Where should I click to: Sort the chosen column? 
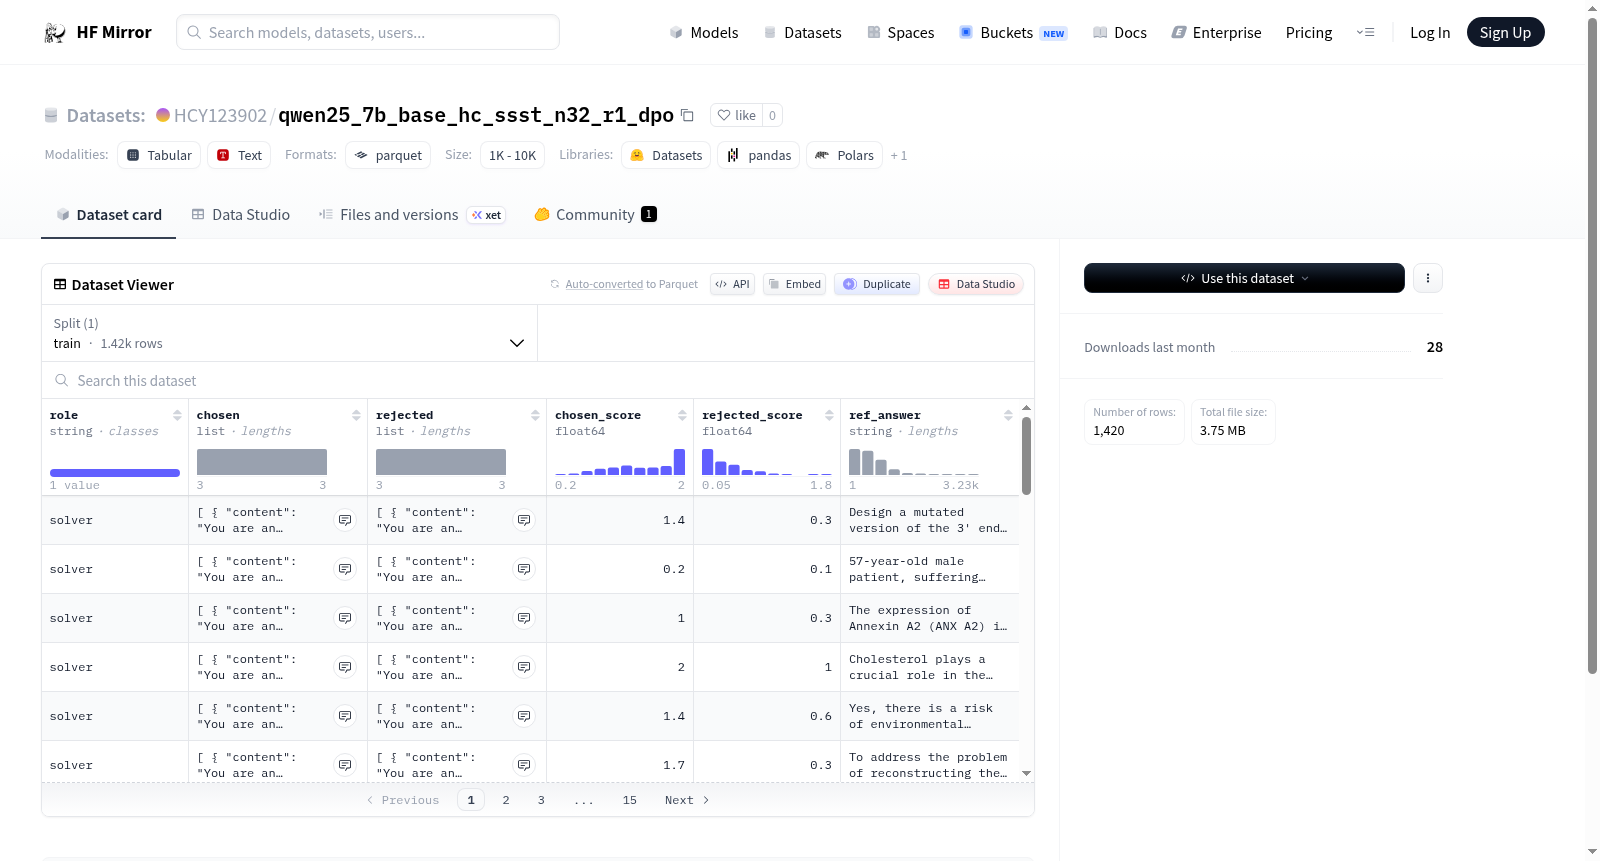click(356, 415)
